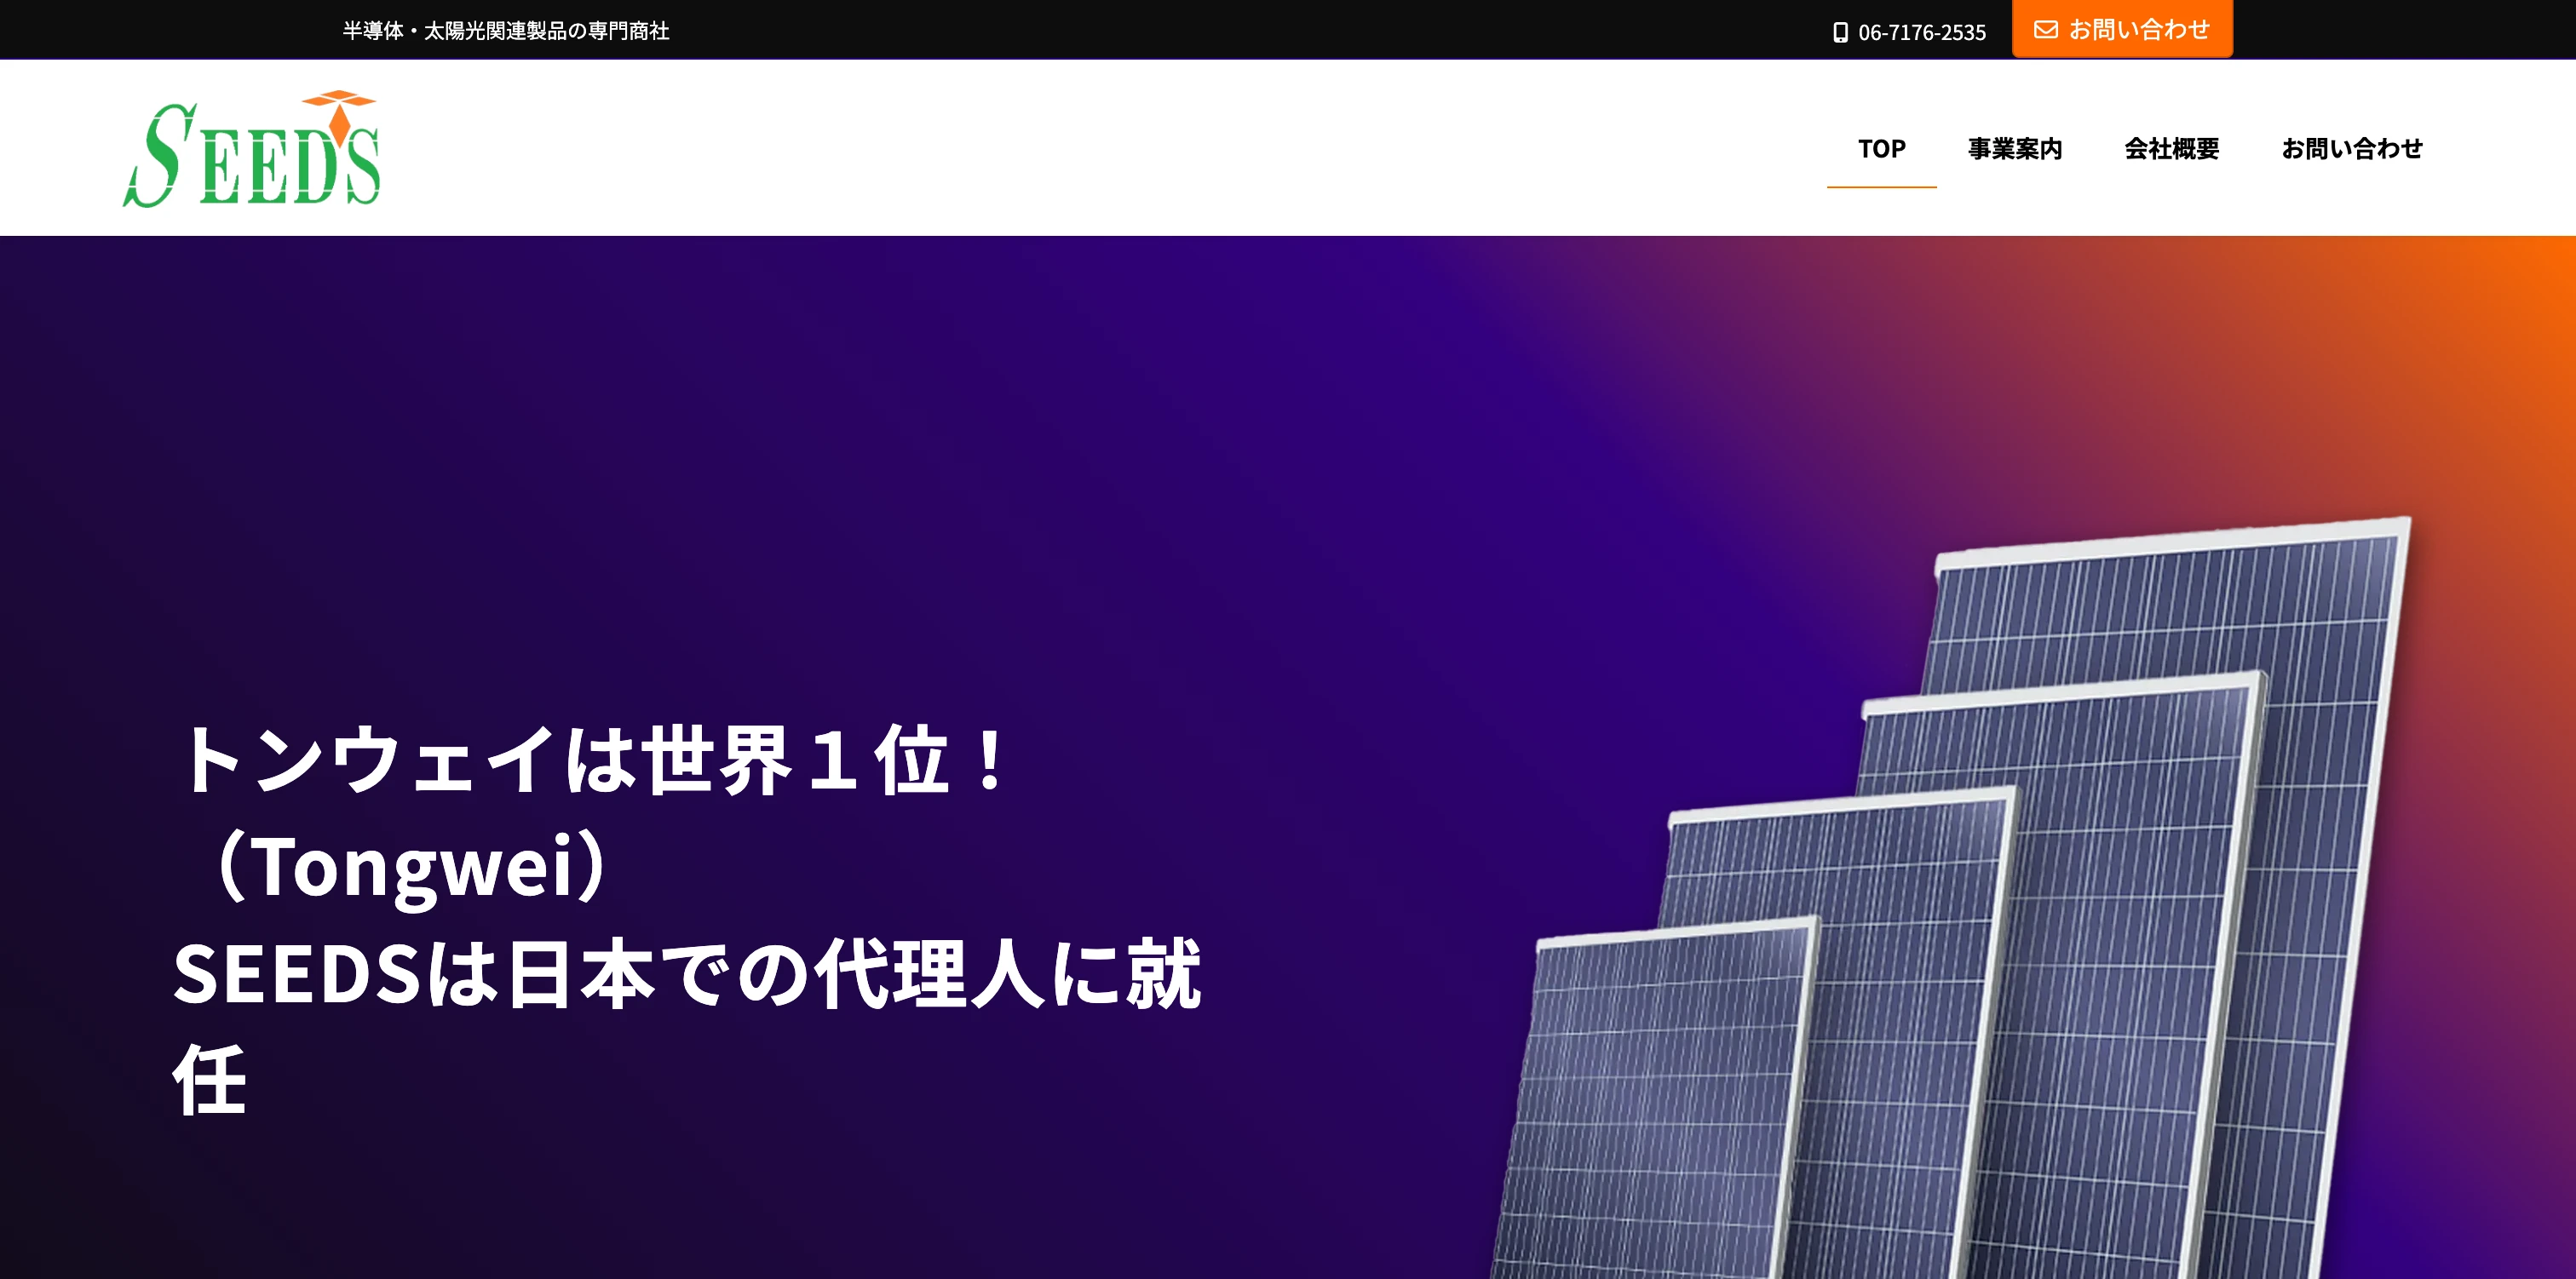The width and height of the screenshot is (2576, 1279).
Task: Open the 事業案内 menu item
Action: [2013, 148]
